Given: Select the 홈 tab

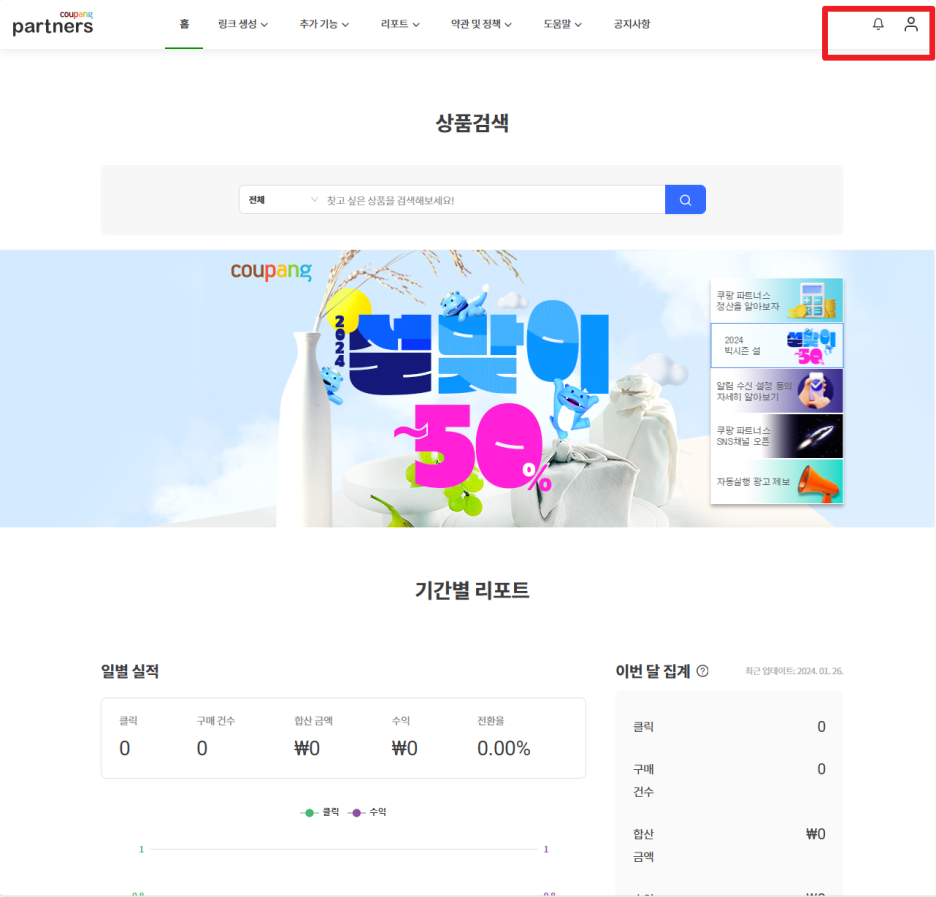Looking at the screenshot, I should click(x=184, y=24).
